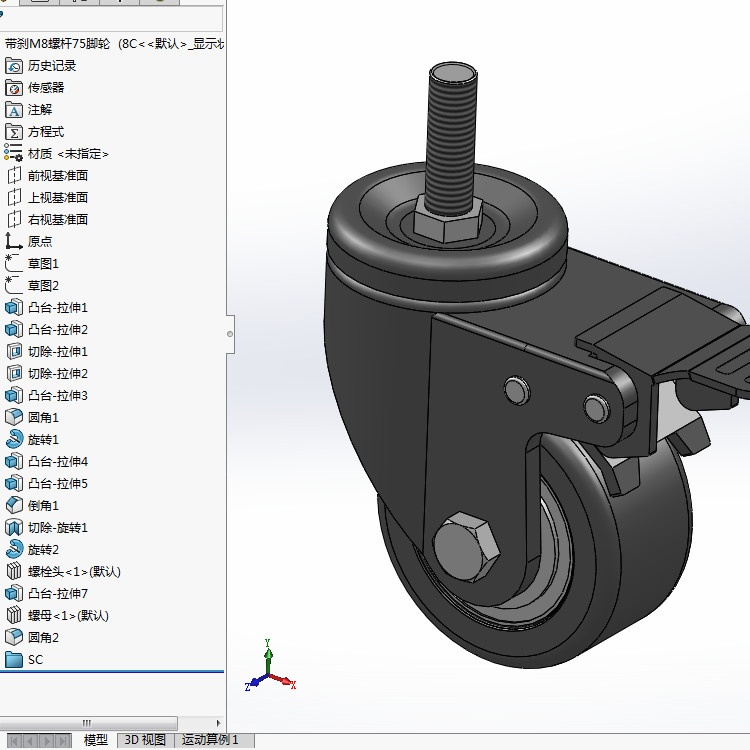
Task: Switch to the 模型 tab
Action: [x=96, y=740]
